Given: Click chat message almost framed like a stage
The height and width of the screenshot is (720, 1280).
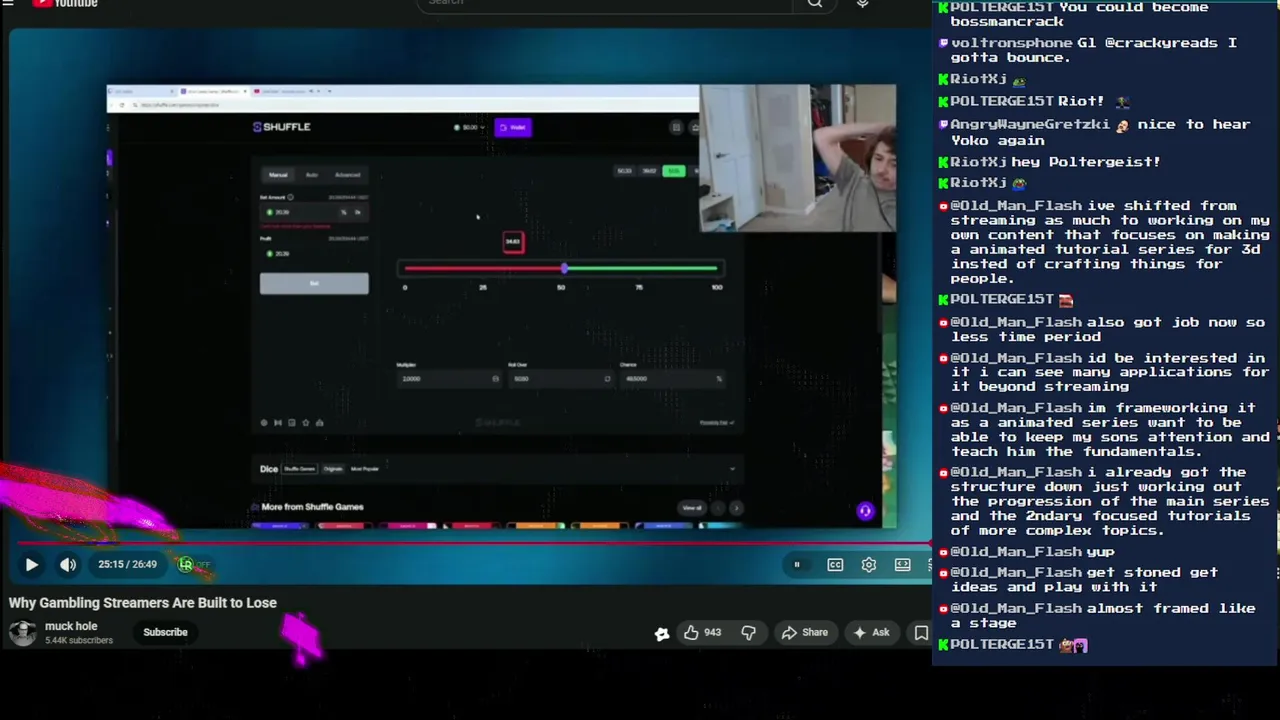Looking at the screenshot, I should click(1103, 615).
